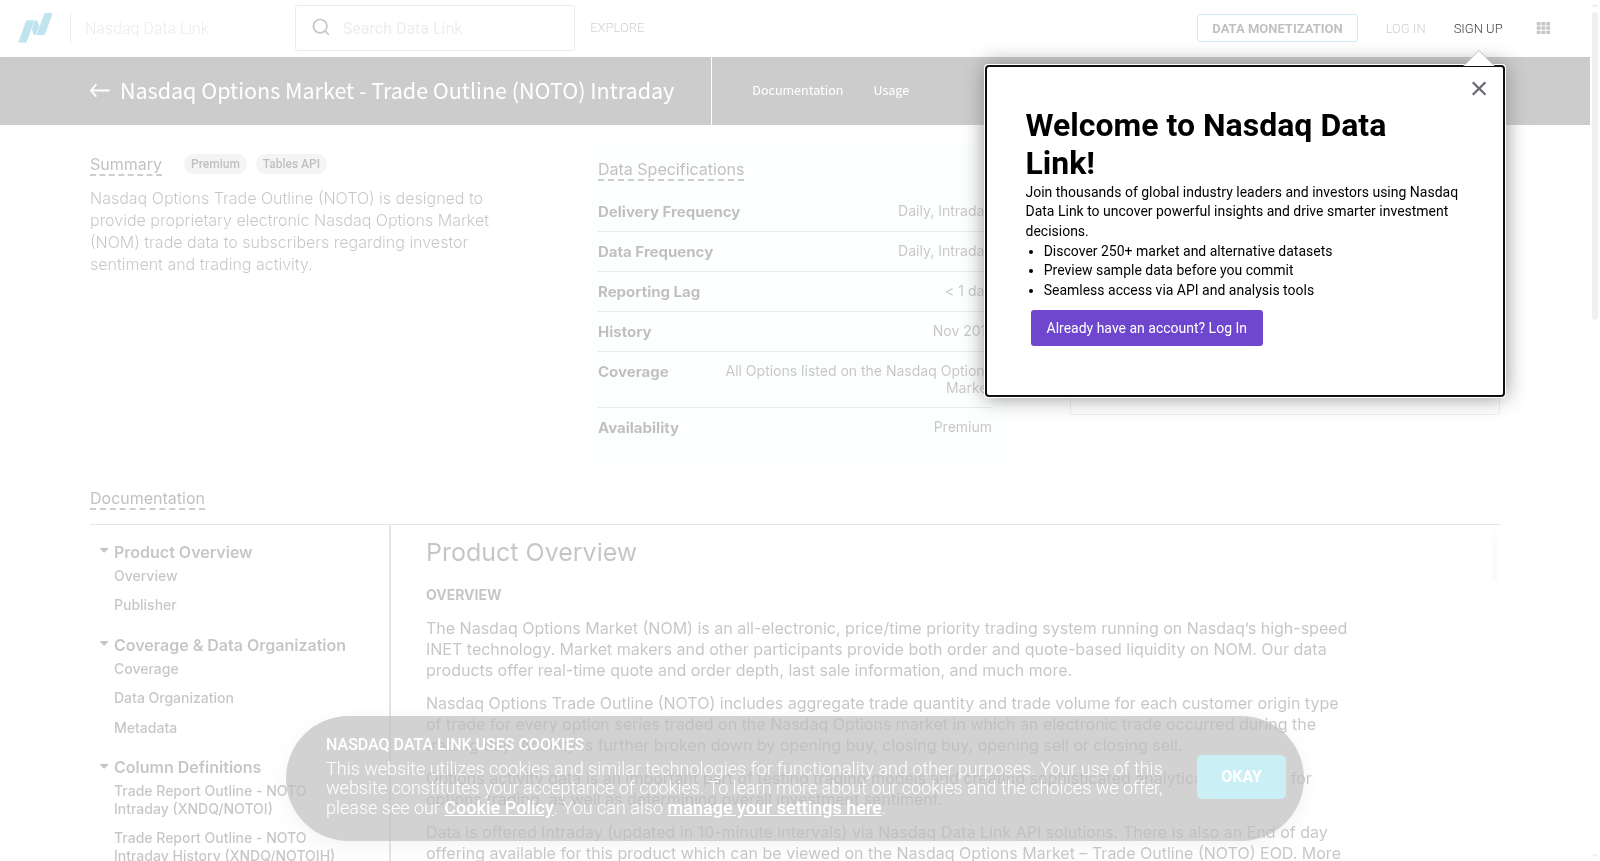The image size is (1600, 861).
Task: Open the Documentation tab in header
Action: 798,91
